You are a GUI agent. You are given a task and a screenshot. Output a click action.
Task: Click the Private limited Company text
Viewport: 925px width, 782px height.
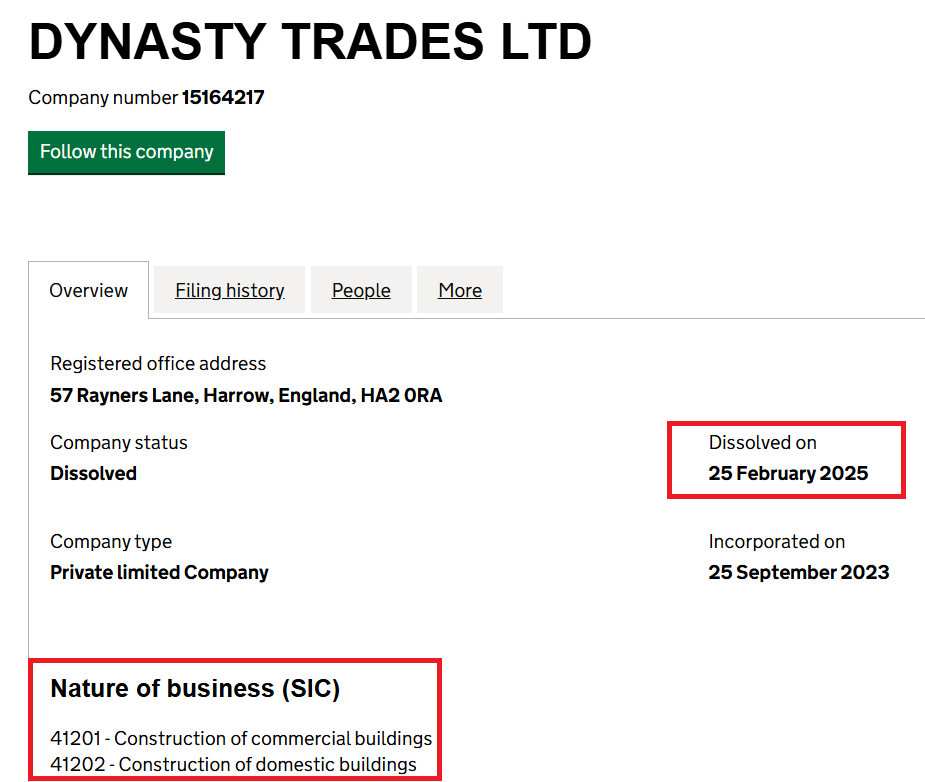point(159,573)
